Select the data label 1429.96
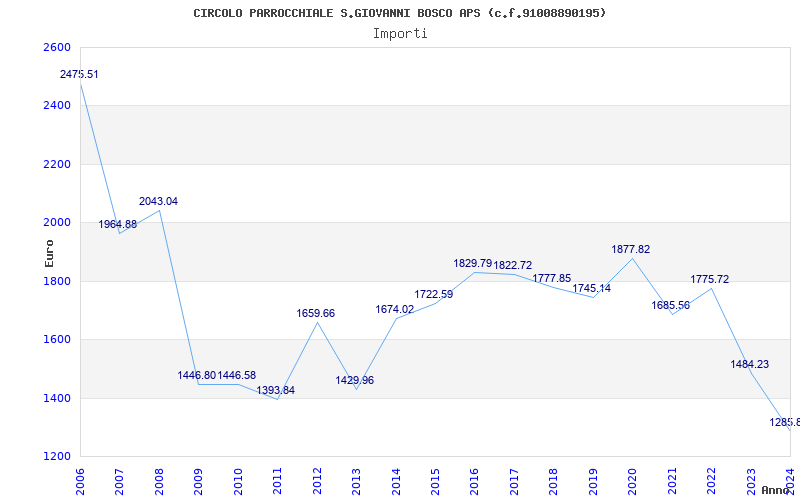 tap(355, 381)
